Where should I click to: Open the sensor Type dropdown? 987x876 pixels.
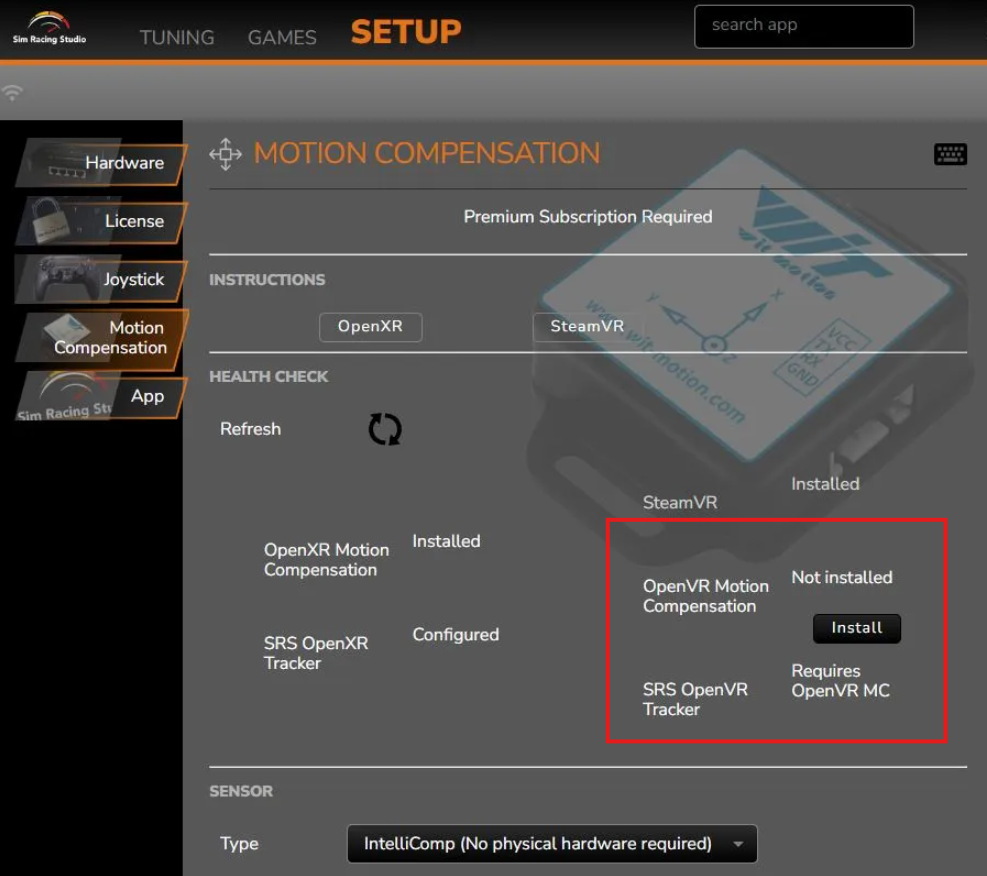(552, 843)
